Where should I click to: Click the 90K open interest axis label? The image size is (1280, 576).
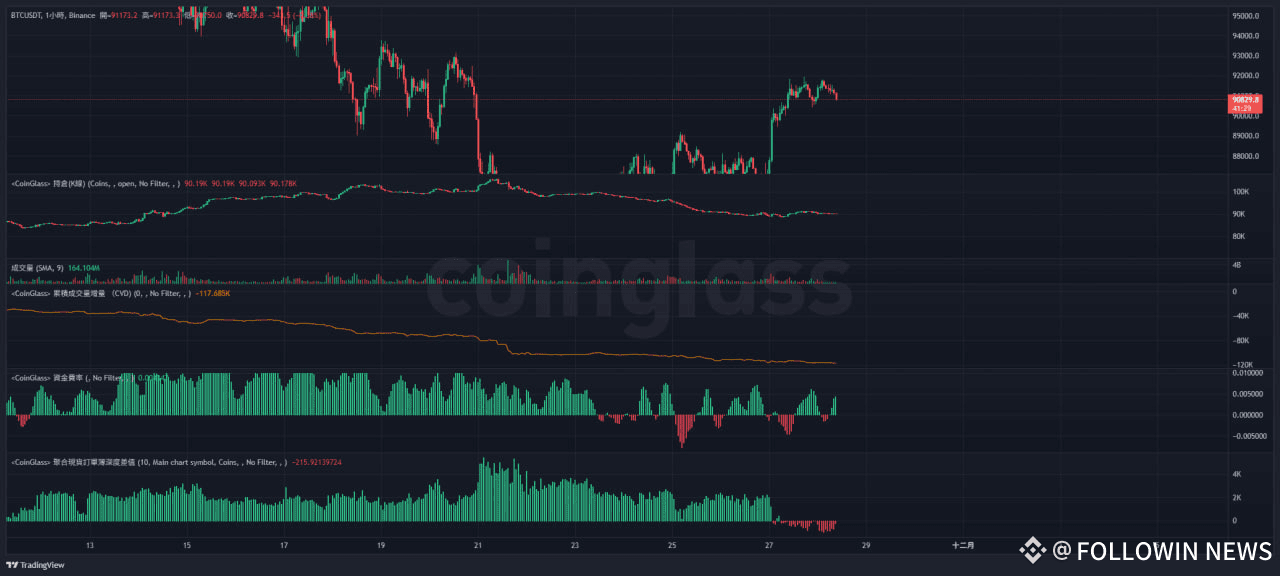click(1239, 214)
